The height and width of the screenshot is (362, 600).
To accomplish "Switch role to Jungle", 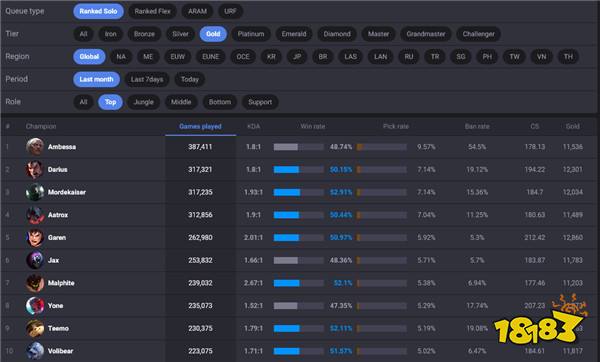I will [x=143, y=102].
